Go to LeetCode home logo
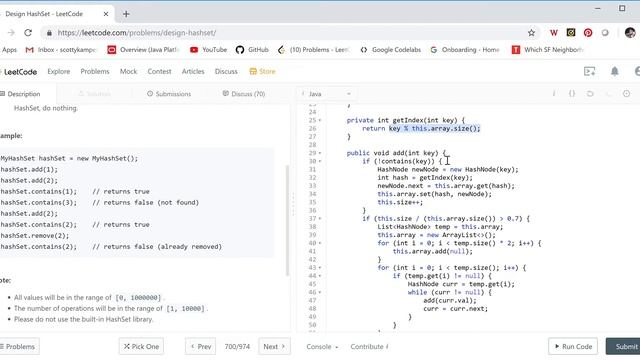The height and width of the screenshot is (360, 640). [x=19, y=72]
